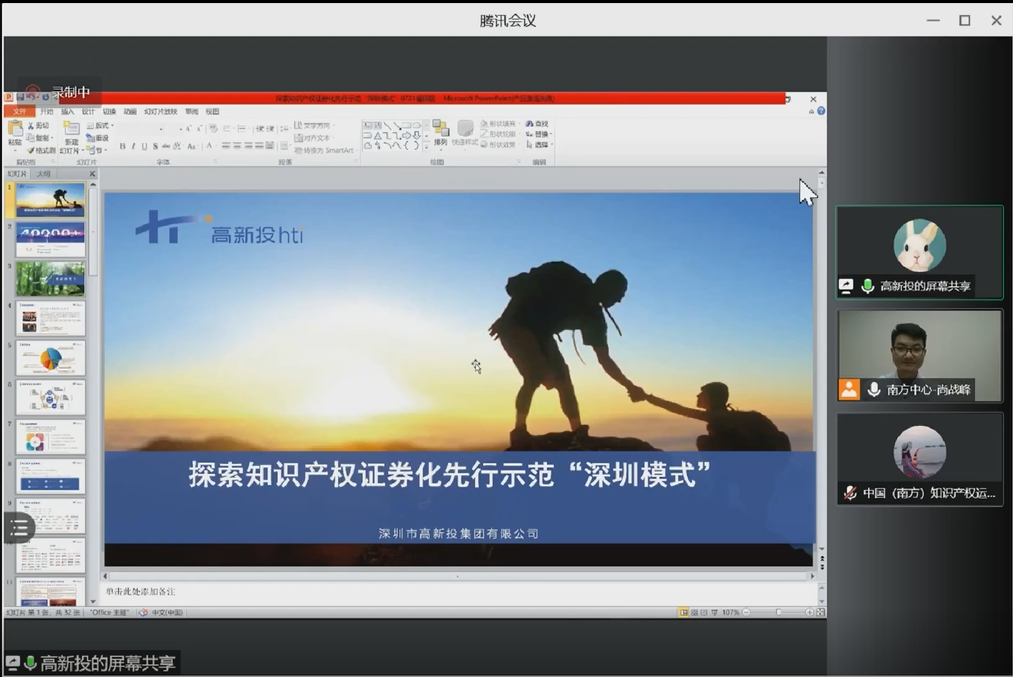The image size is (1013, 677).
Task: Click the Cut (剪切) scissors command
Action: tap(38, 125)
